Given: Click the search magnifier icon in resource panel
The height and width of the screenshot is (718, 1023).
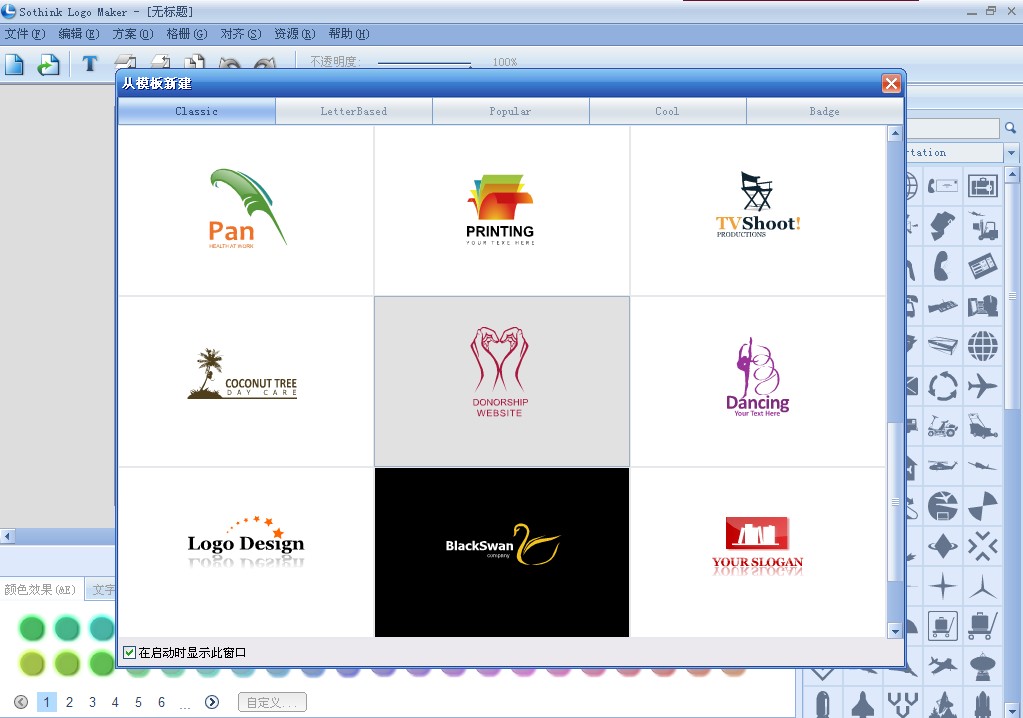Looking at the screenshot, I should click(1011, 128).
